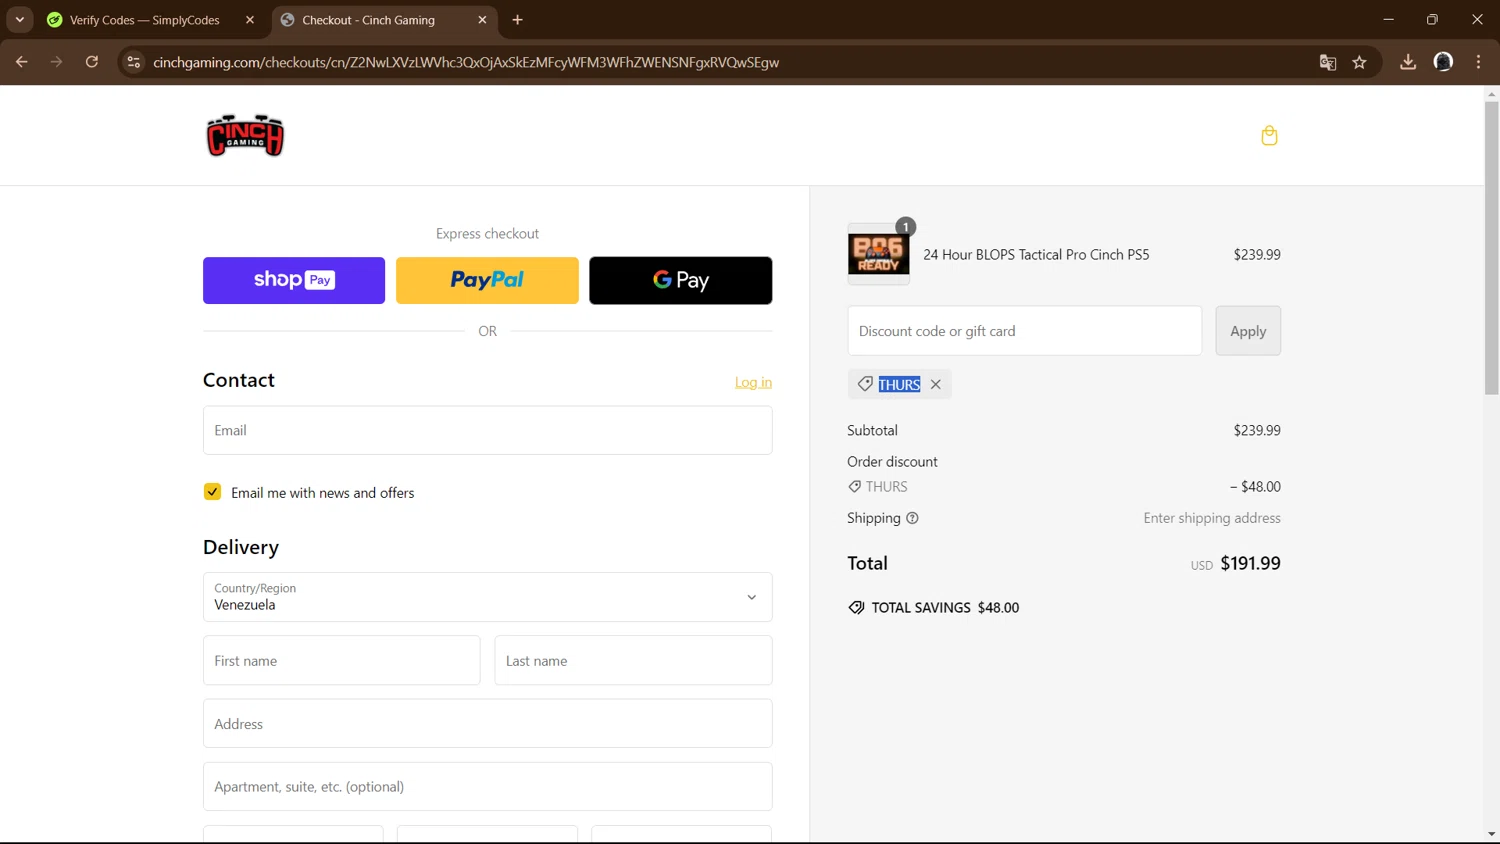Click the page vertical scrollbar
Viewport: 1500px width, 844px height.
[1491, 250]
